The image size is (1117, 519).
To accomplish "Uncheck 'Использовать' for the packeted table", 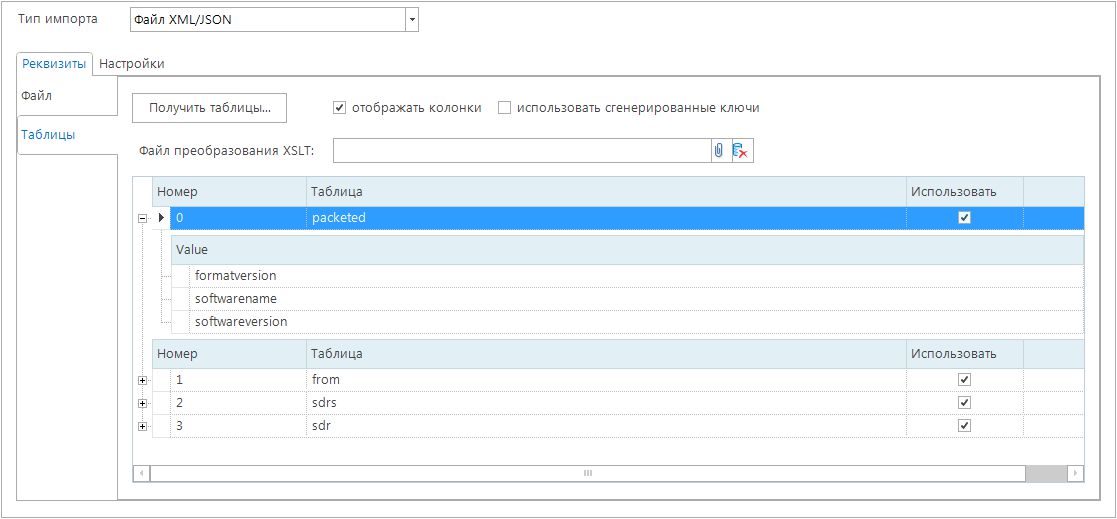I will point(964,218).
